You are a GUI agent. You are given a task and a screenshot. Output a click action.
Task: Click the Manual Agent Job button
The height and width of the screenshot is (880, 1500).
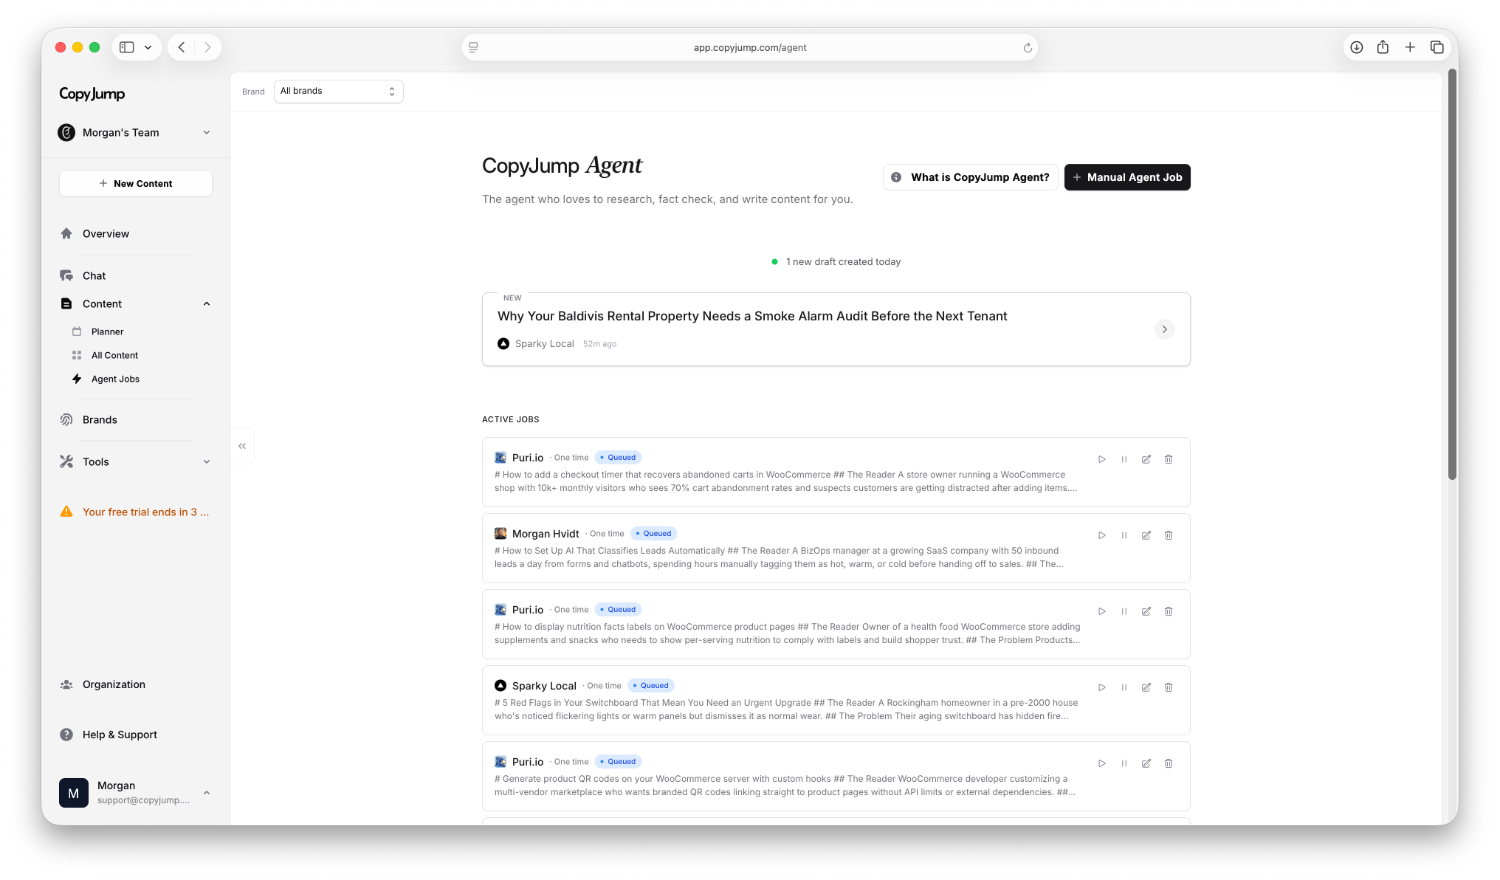pyautogui.click(x=1127, y=177)
